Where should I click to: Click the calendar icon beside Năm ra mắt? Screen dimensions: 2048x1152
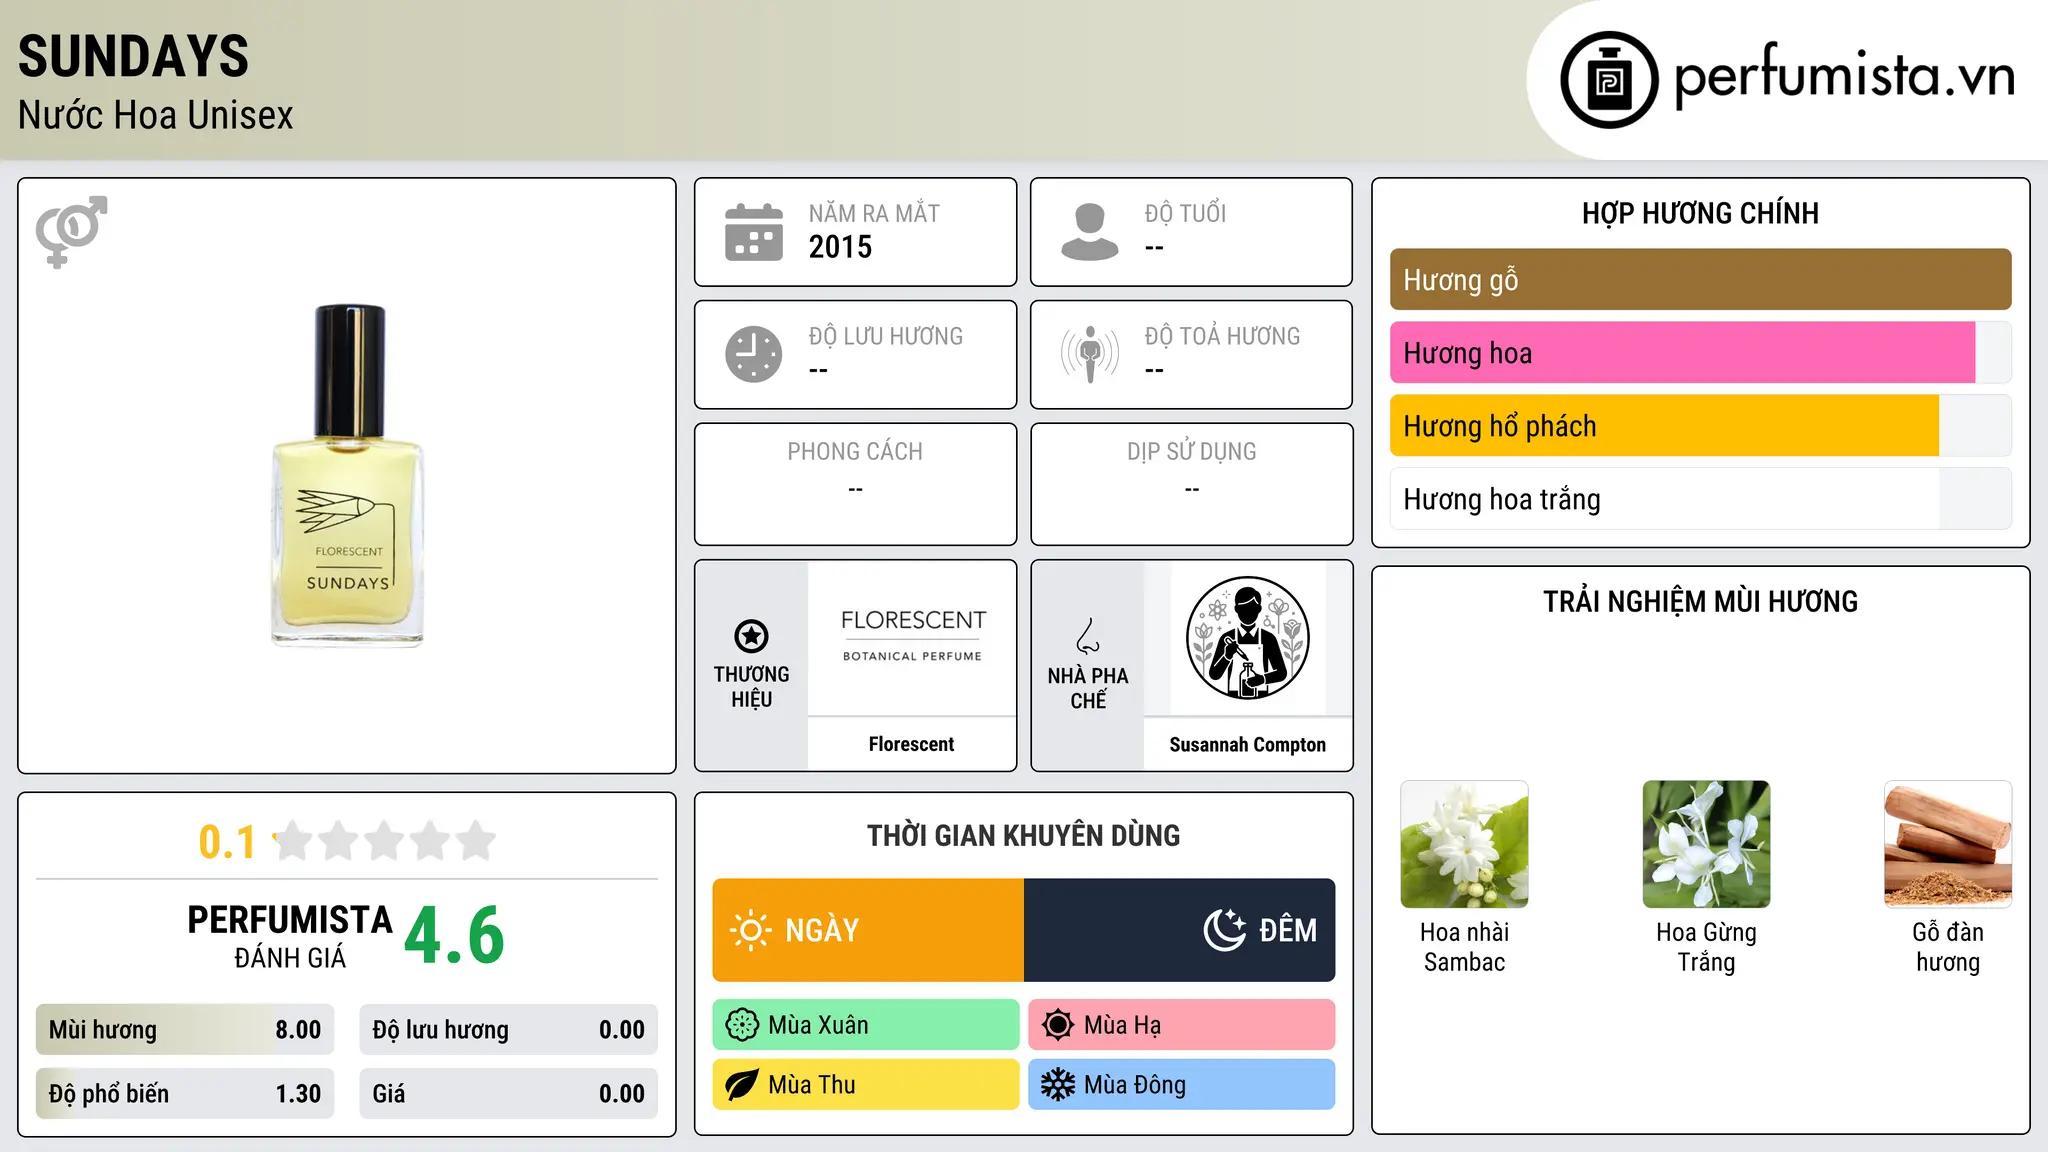click(x=754, y=232)
